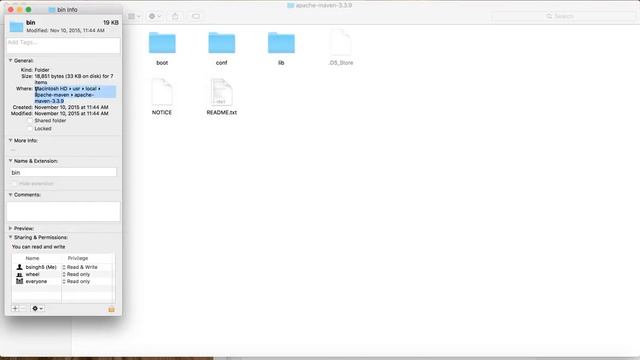
Task: Click the bsingh5 (Me) user icon
Action: click(19, 267)
